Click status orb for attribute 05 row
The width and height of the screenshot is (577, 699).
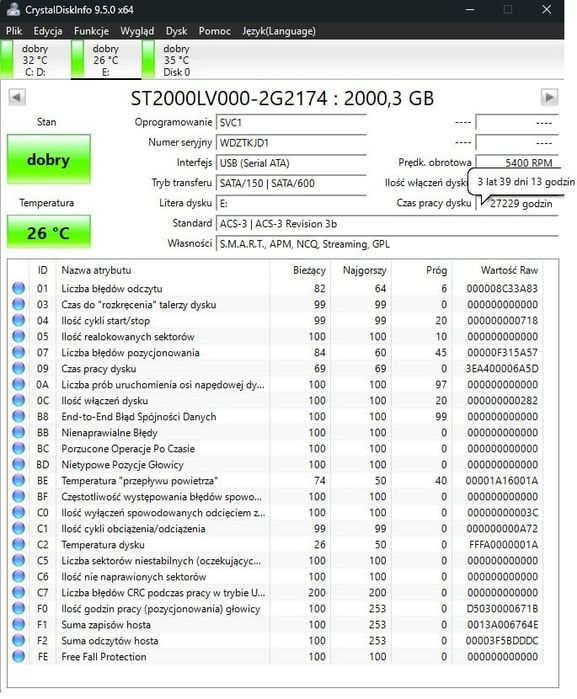click(x=18, y=337)
